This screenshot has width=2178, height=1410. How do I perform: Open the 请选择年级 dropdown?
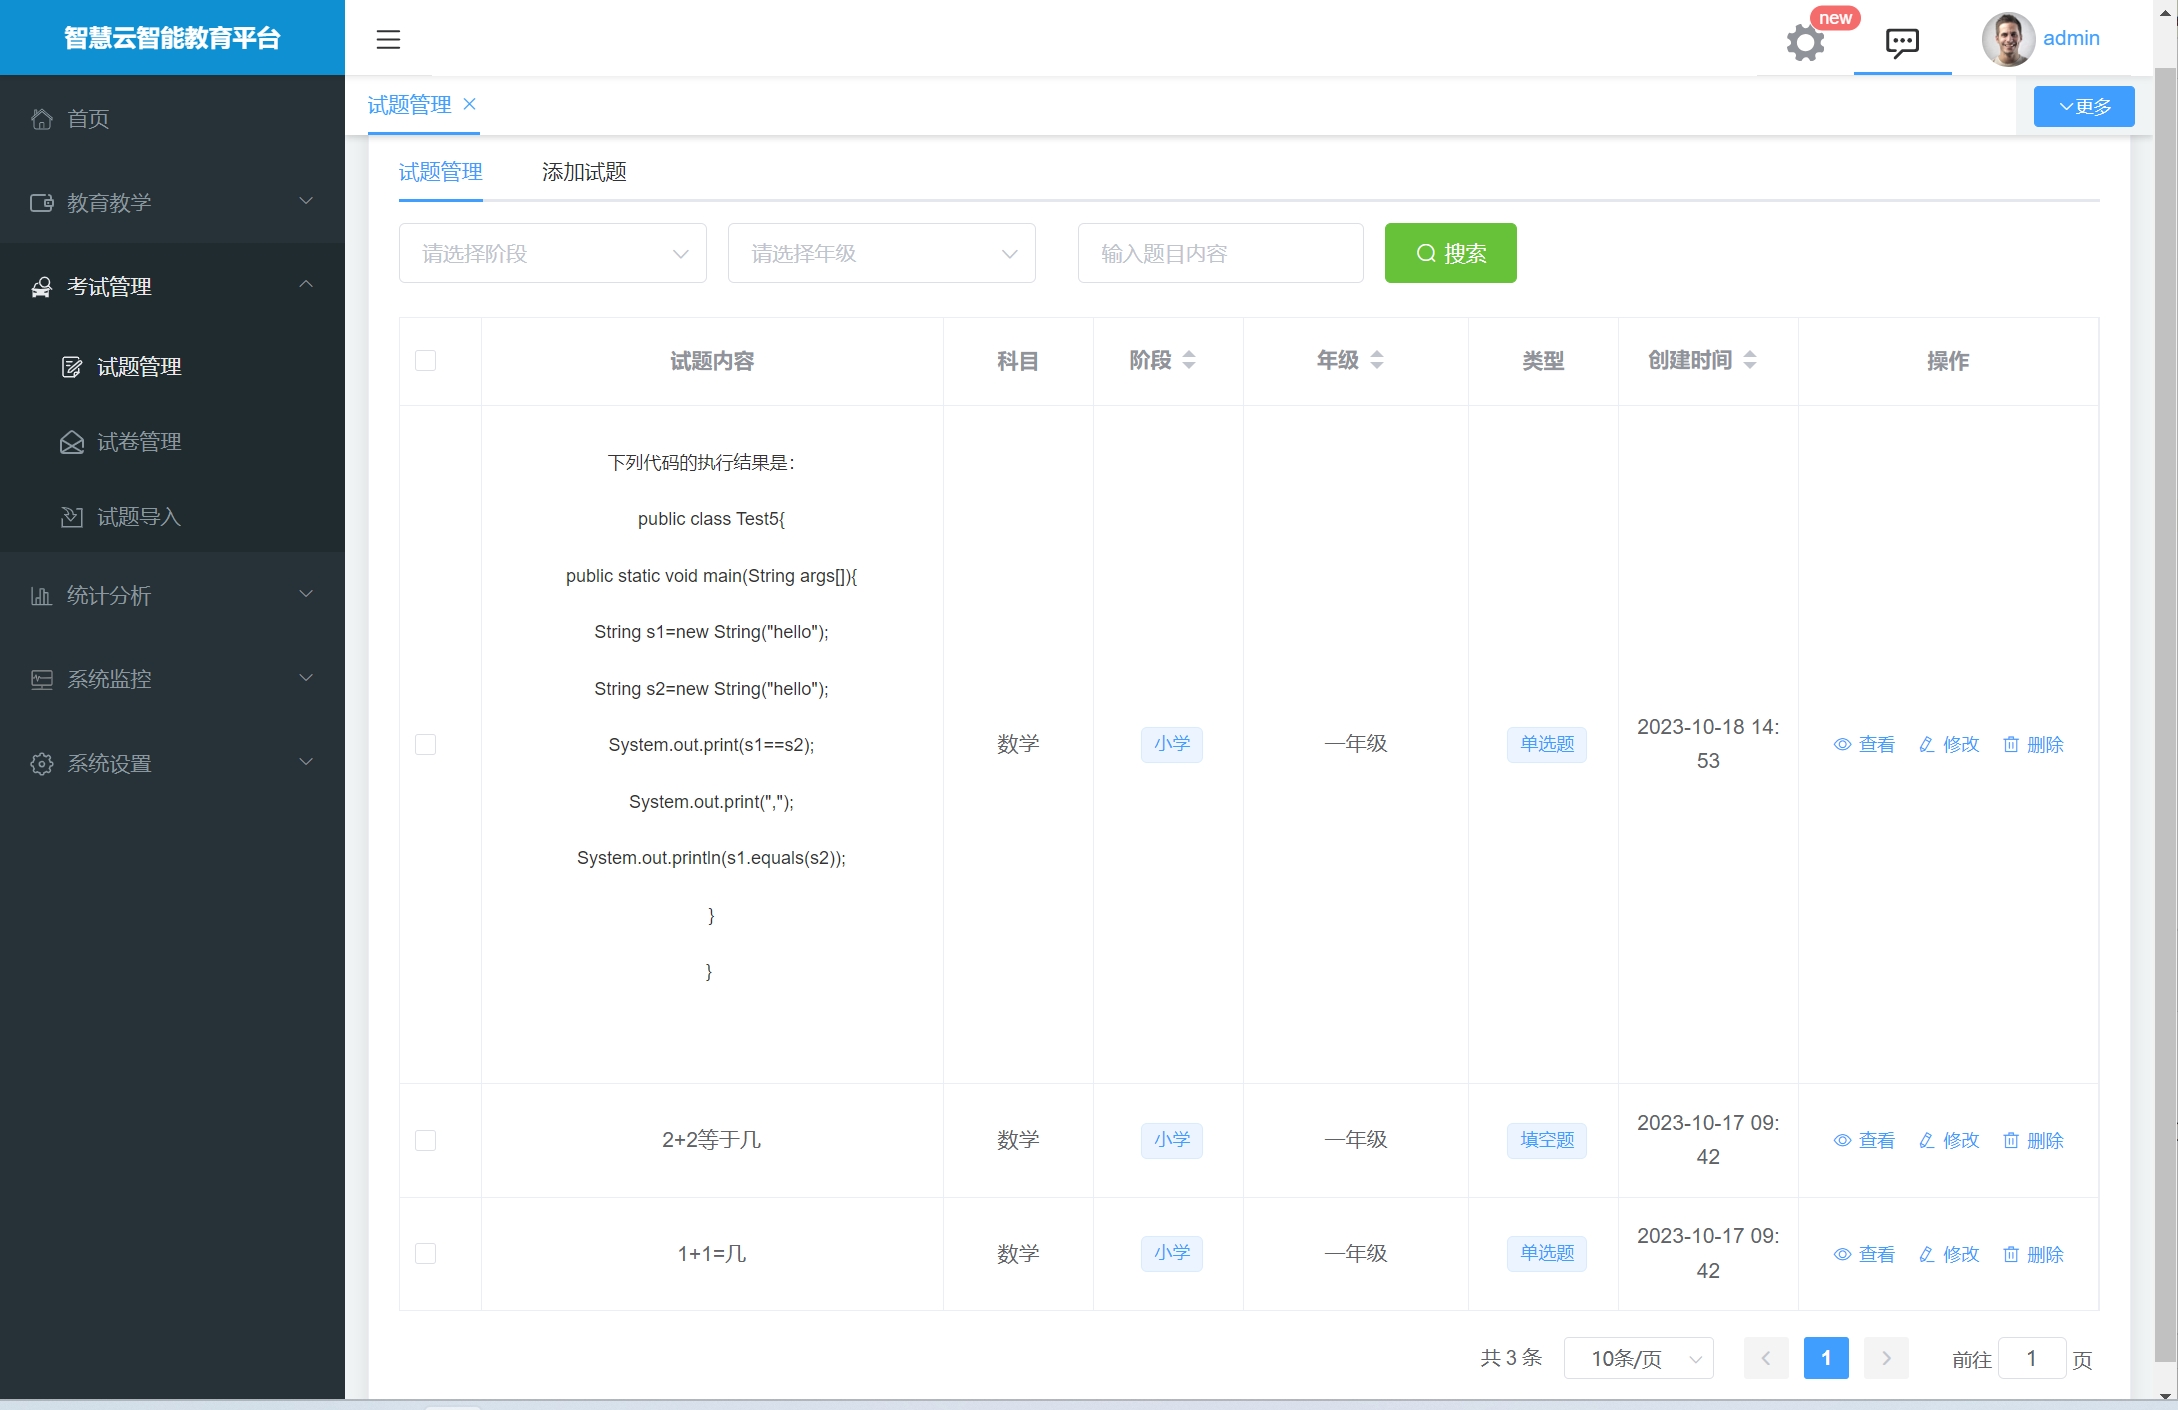click(881, 253)
